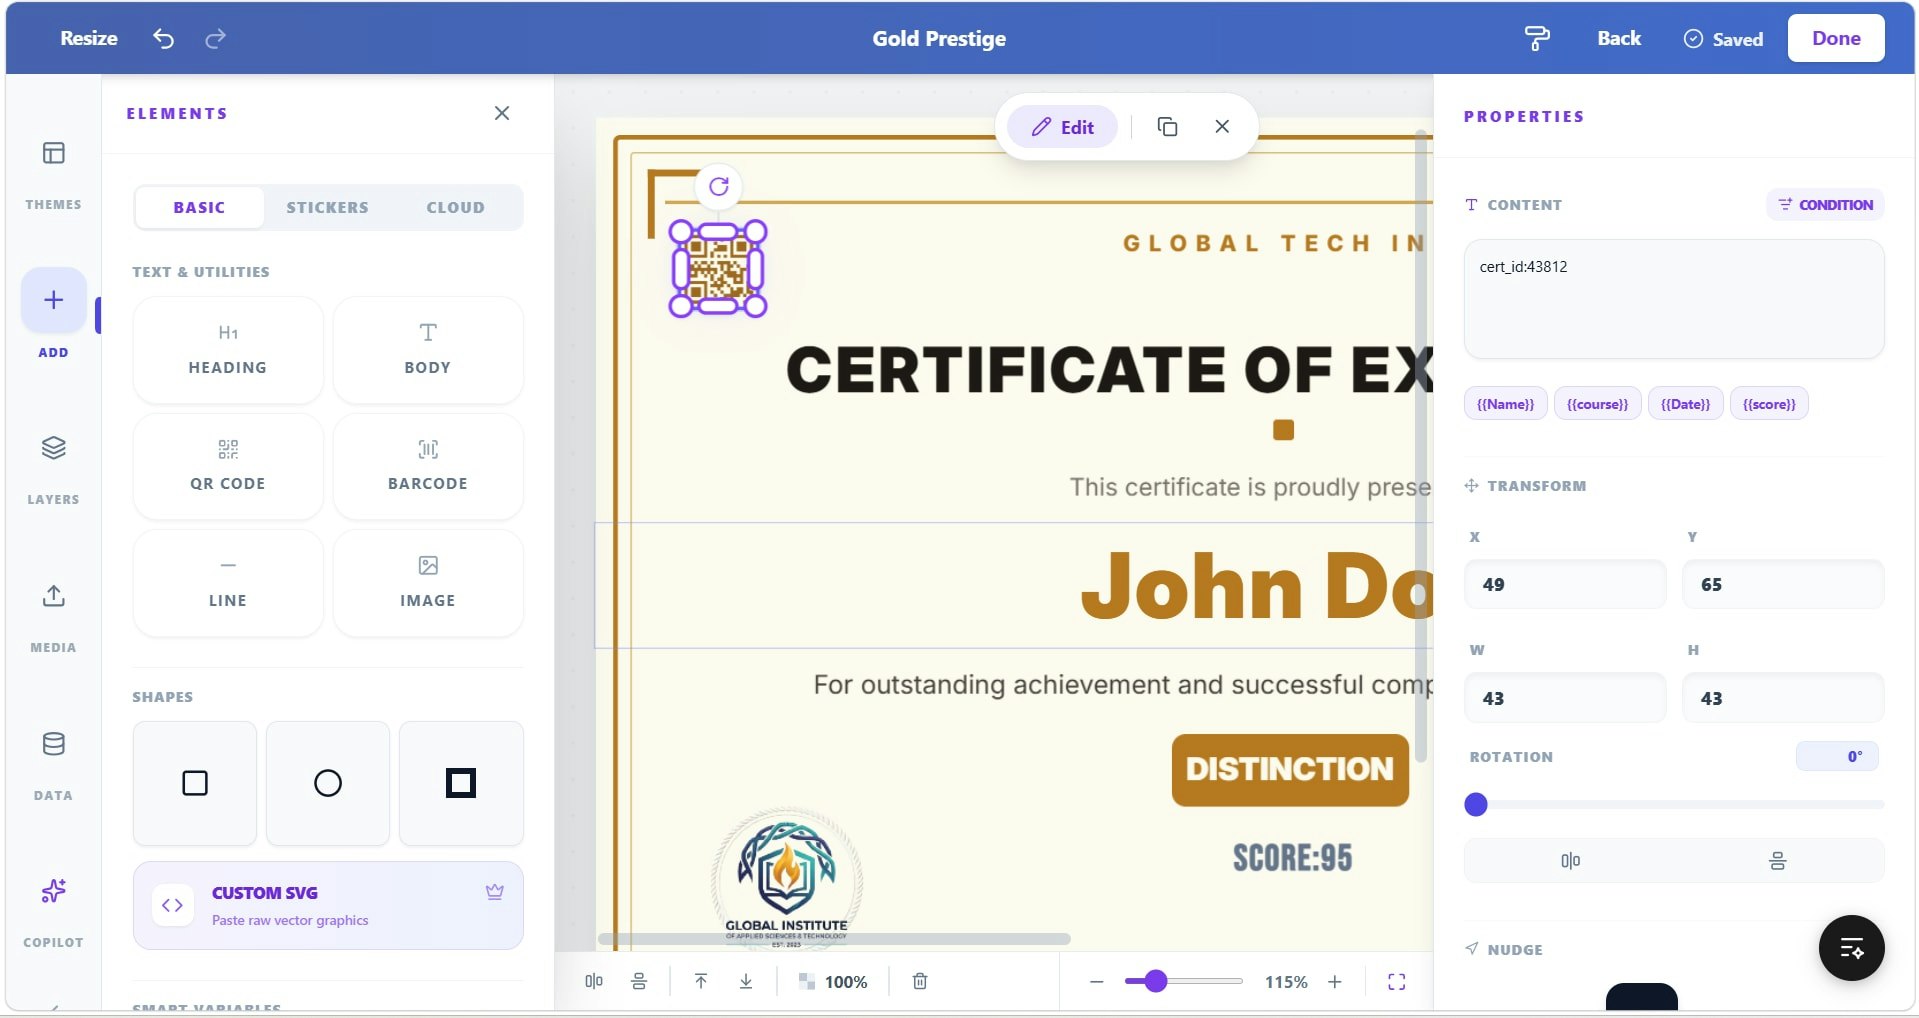The height and width of the screenshot is (1018, 1919).
Task: Insert the {{score}} variable chip
Action: point(1769,404)
